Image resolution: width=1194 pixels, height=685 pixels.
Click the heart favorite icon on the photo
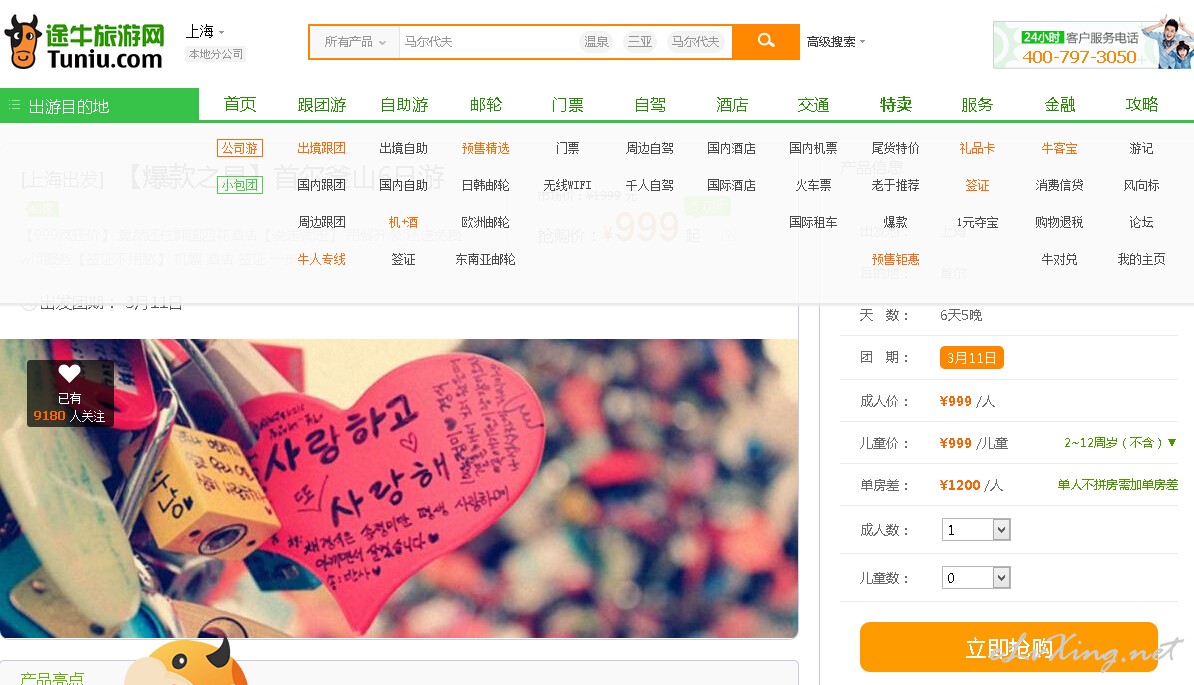click(x=69, y=373)
